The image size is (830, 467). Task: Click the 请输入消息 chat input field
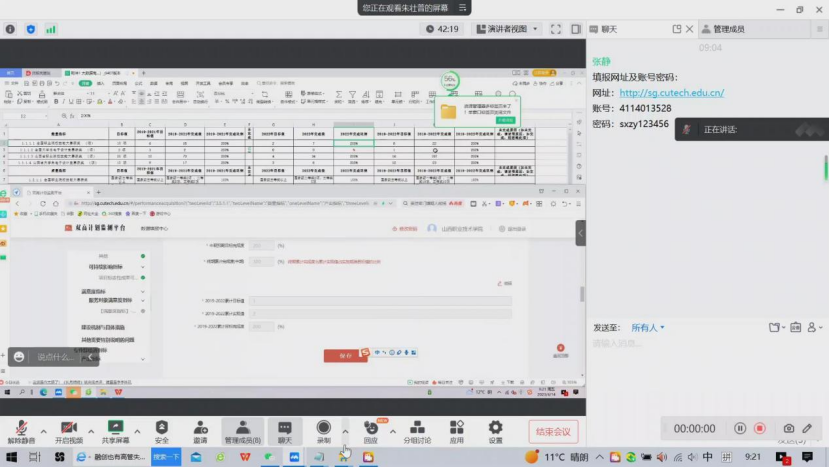700,344
